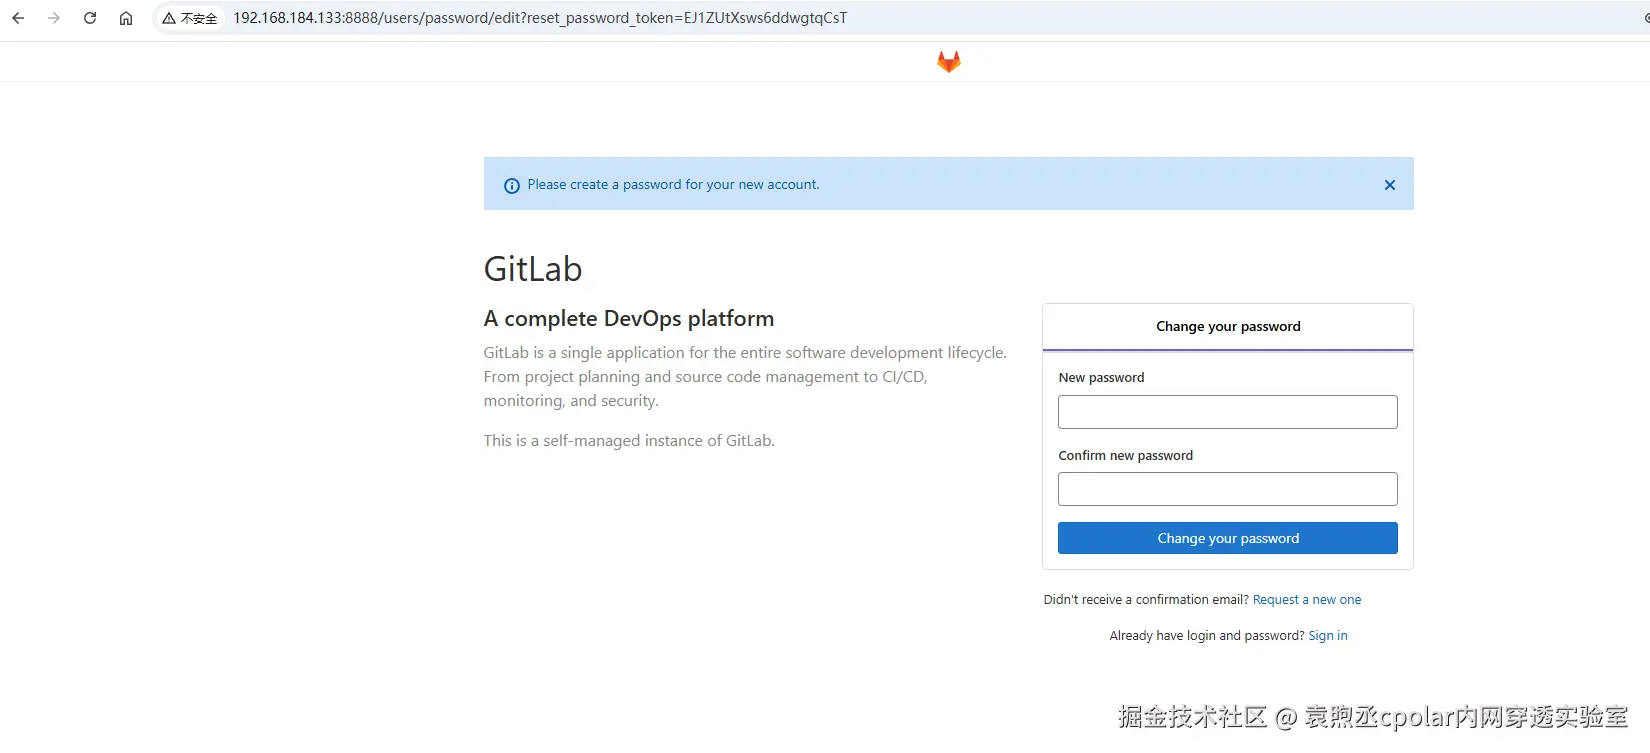This screenshot has width=1650, height=753.
Task: Click 'Didn't receive a confirmation email?' text
Action: [1146, 600]
